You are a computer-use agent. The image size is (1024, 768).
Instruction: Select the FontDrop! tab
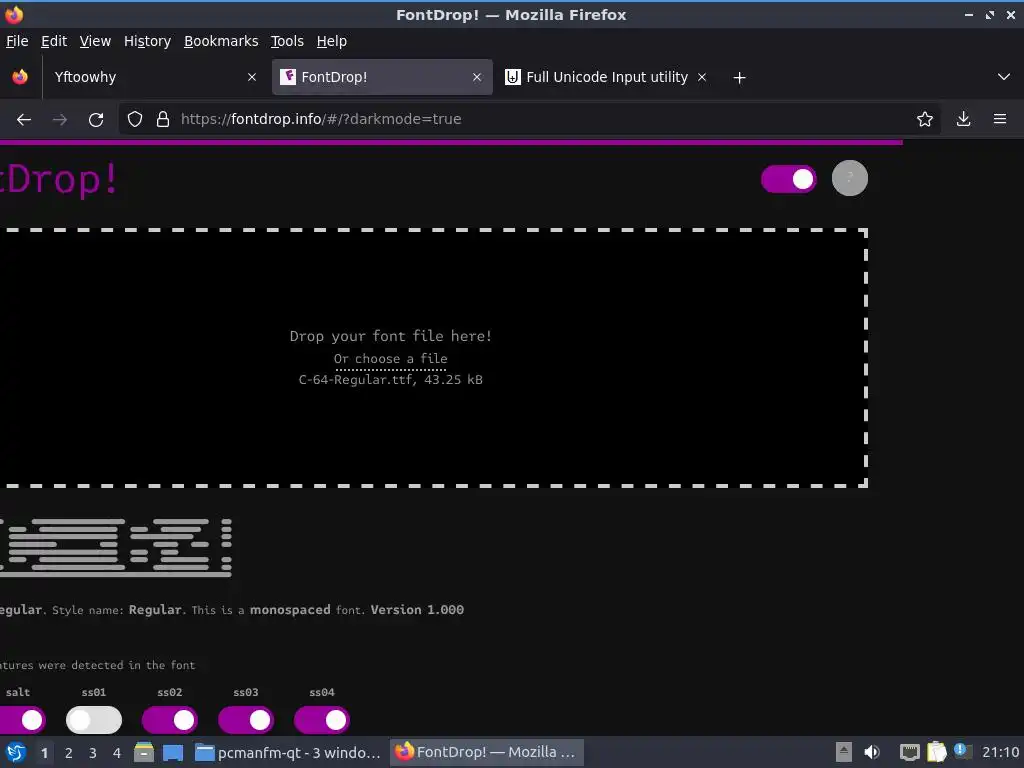coord(382,77)
